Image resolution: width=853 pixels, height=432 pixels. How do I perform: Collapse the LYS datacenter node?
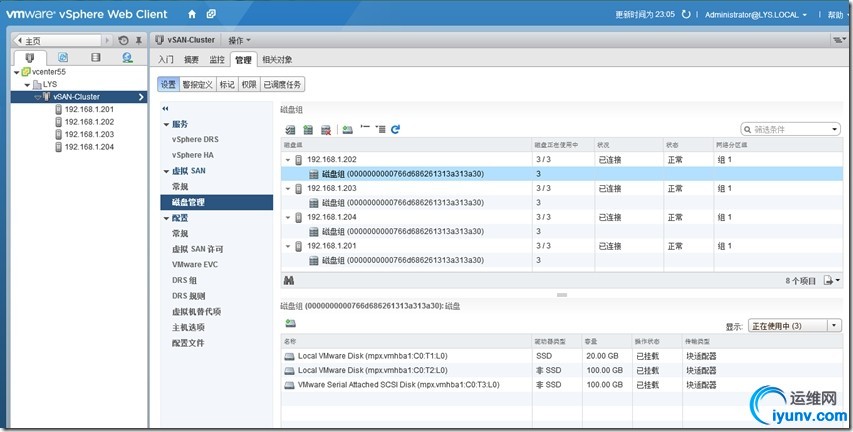click(27, 85)
